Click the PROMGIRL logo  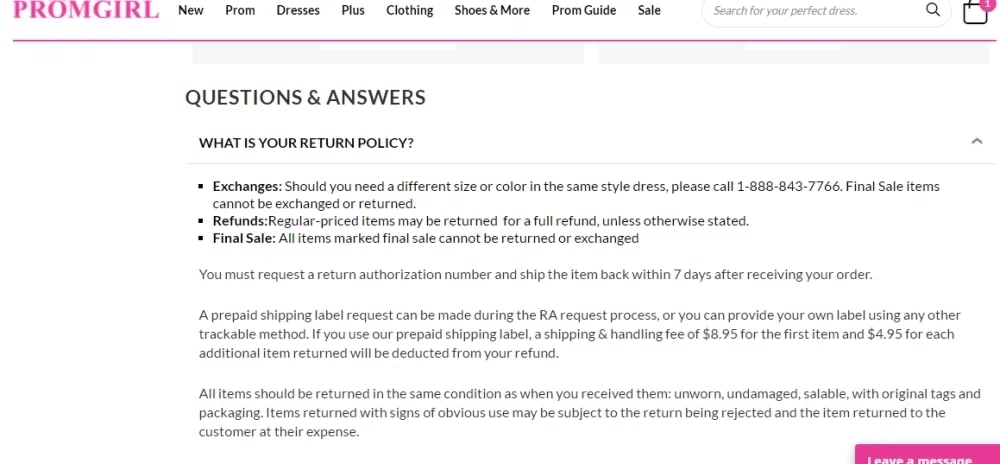(x=86, y=11)
